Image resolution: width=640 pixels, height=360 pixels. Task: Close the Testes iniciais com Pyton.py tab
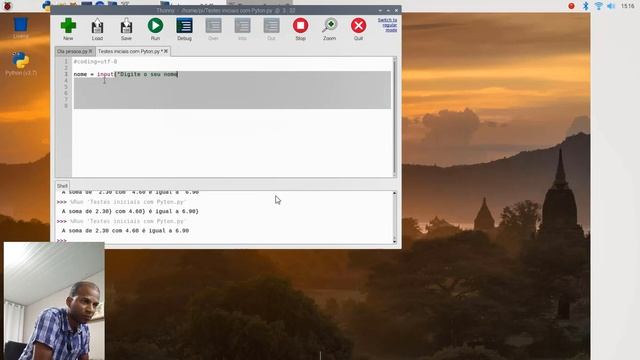(166, 51)
